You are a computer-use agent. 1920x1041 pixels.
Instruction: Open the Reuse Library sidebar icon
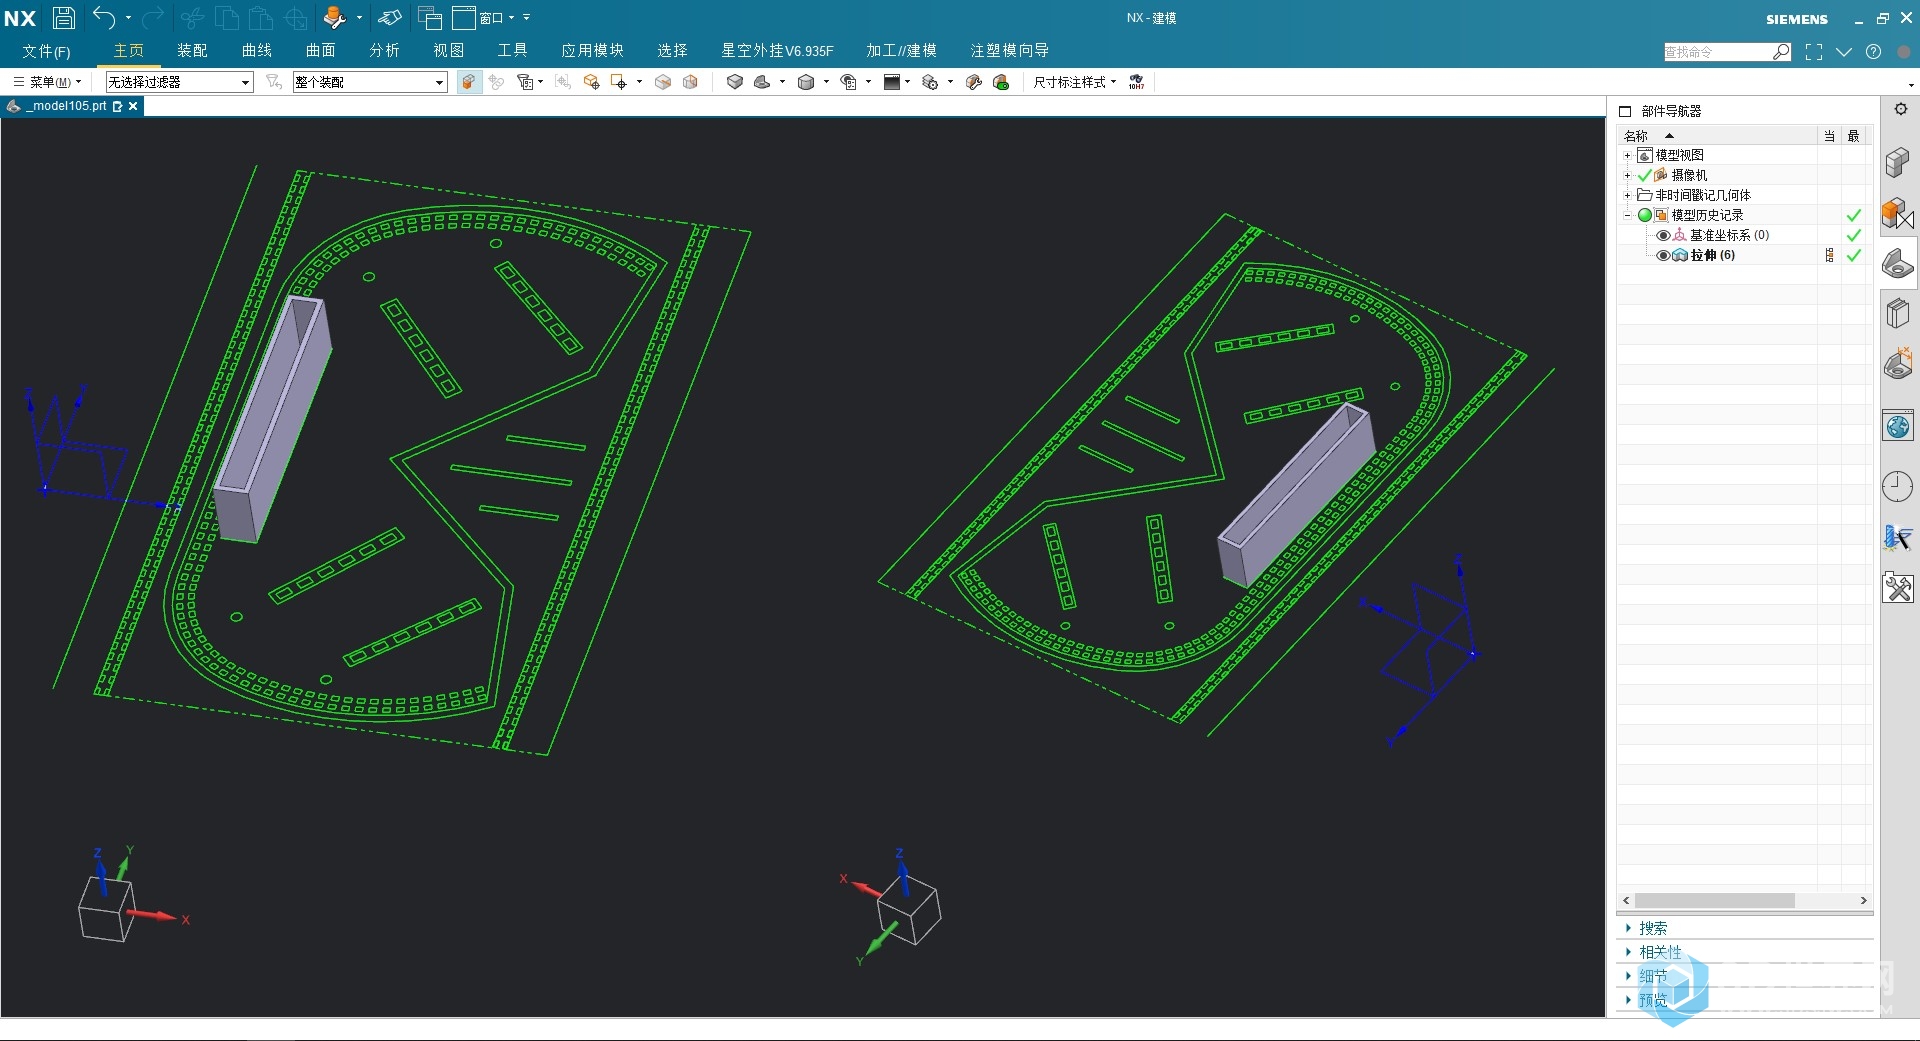pos(1898,314)
